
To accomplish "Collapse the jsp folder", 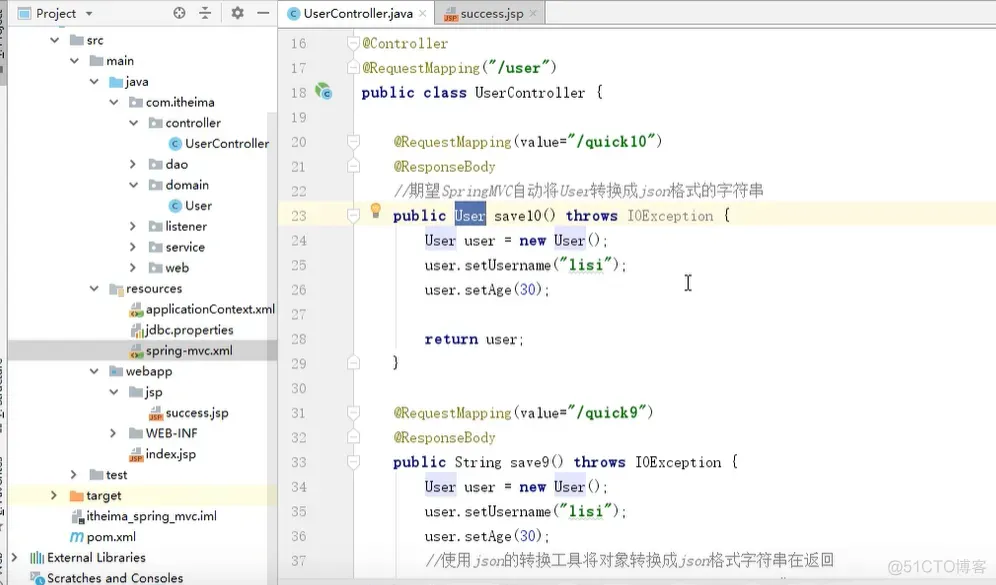I will pyautogui.click(x=114, y=392).
